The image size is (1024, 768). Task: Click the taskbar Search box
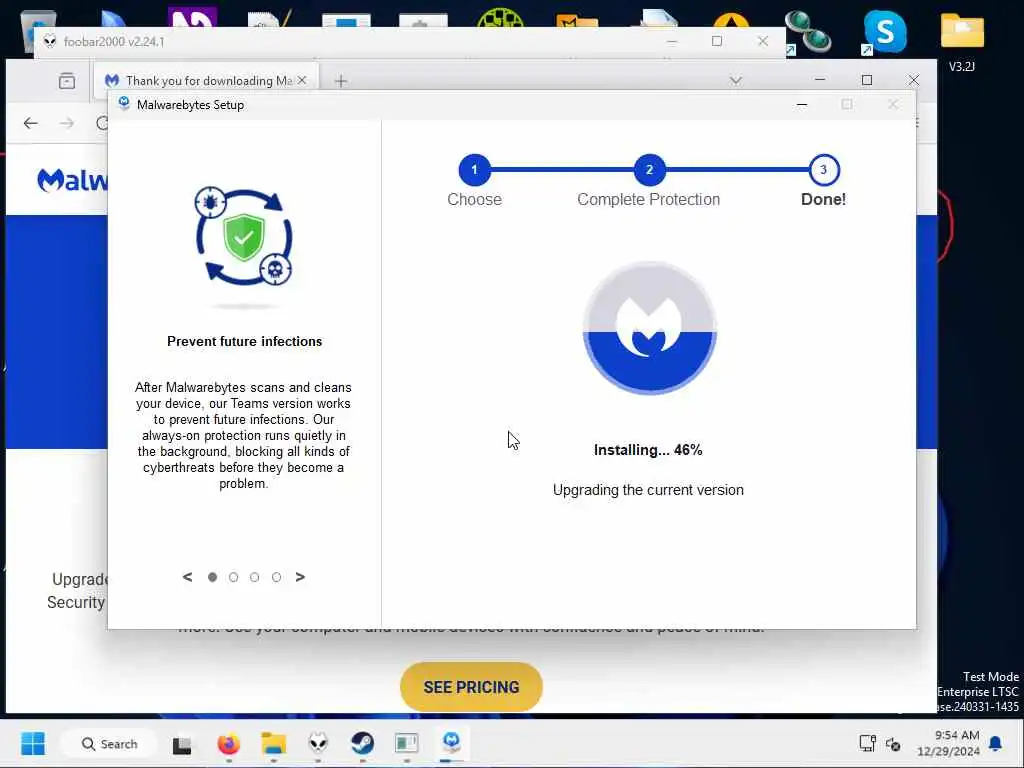108,744
